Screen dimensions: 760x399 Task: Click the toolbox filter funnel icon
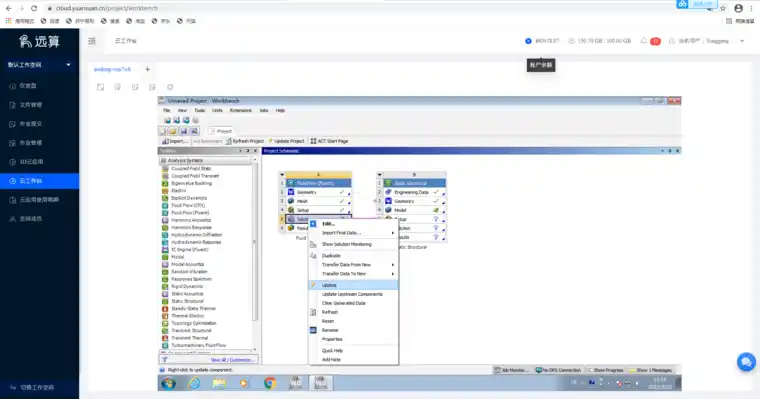pyautogui.click(x=165, y=360)
